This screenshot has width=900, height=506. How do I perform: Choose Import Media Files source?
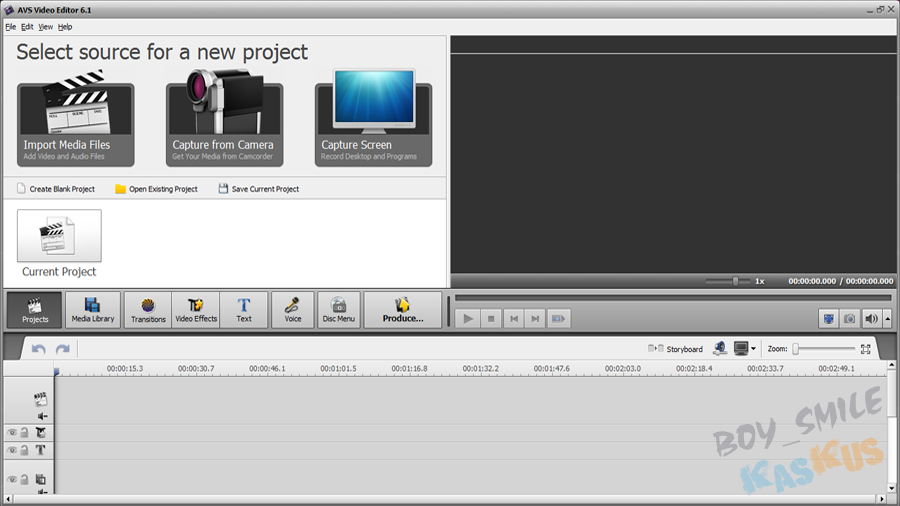tap(76, 119)
